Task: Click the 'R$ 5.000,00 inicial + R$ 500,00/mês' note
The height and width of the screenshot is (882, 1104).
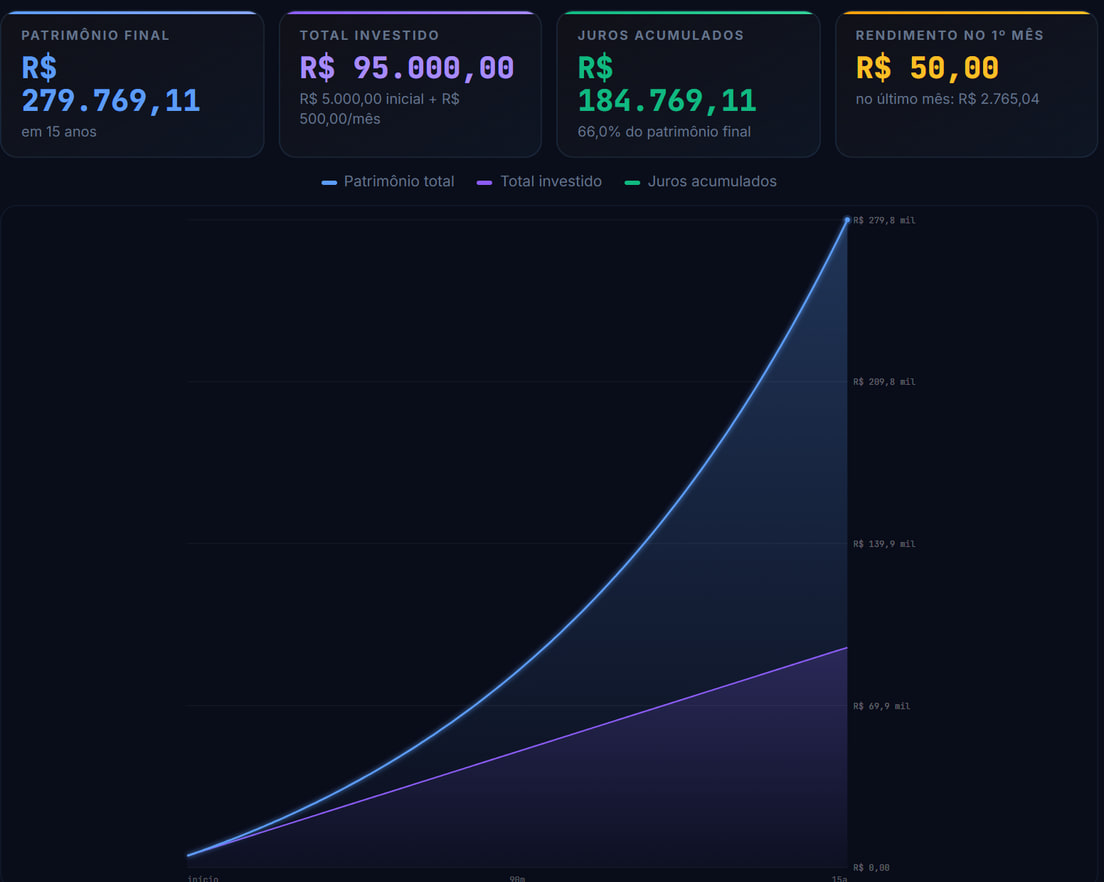Action: [380, 109]
